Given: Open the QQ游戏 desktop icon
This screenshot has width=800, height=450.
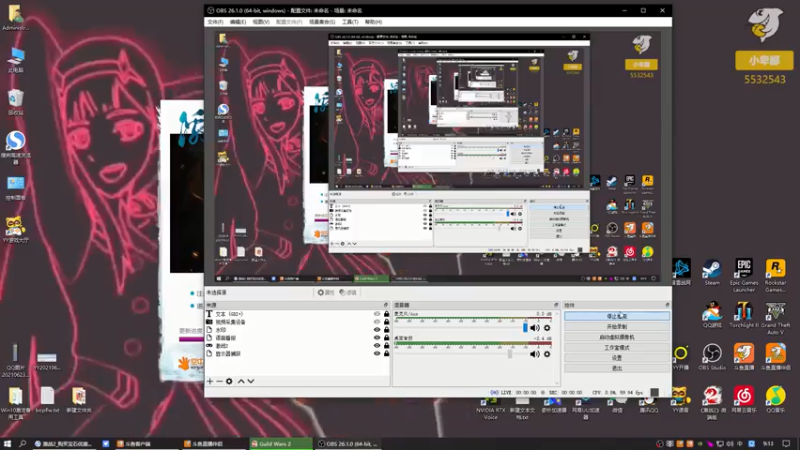Looking at the screenshot, I should (x=712, y=315).
